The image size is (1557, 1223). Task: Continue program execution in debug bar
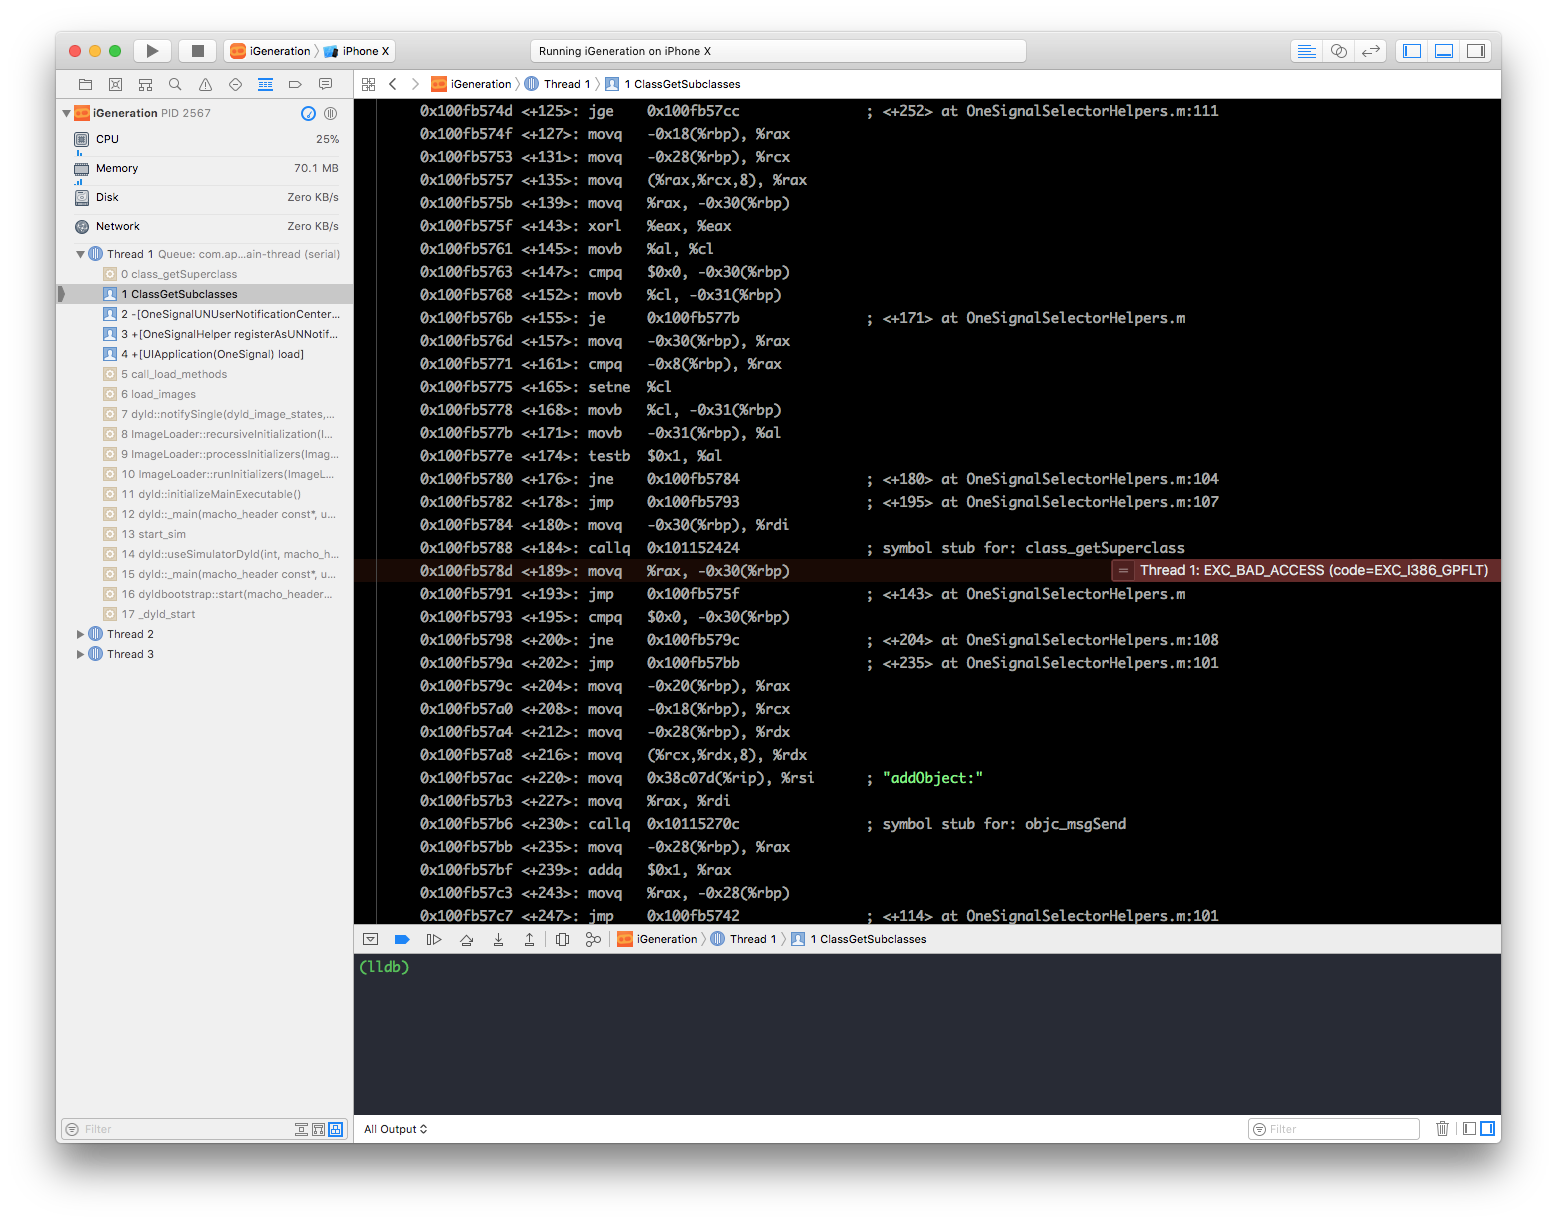pyautogui.click(x=434, y=940)
